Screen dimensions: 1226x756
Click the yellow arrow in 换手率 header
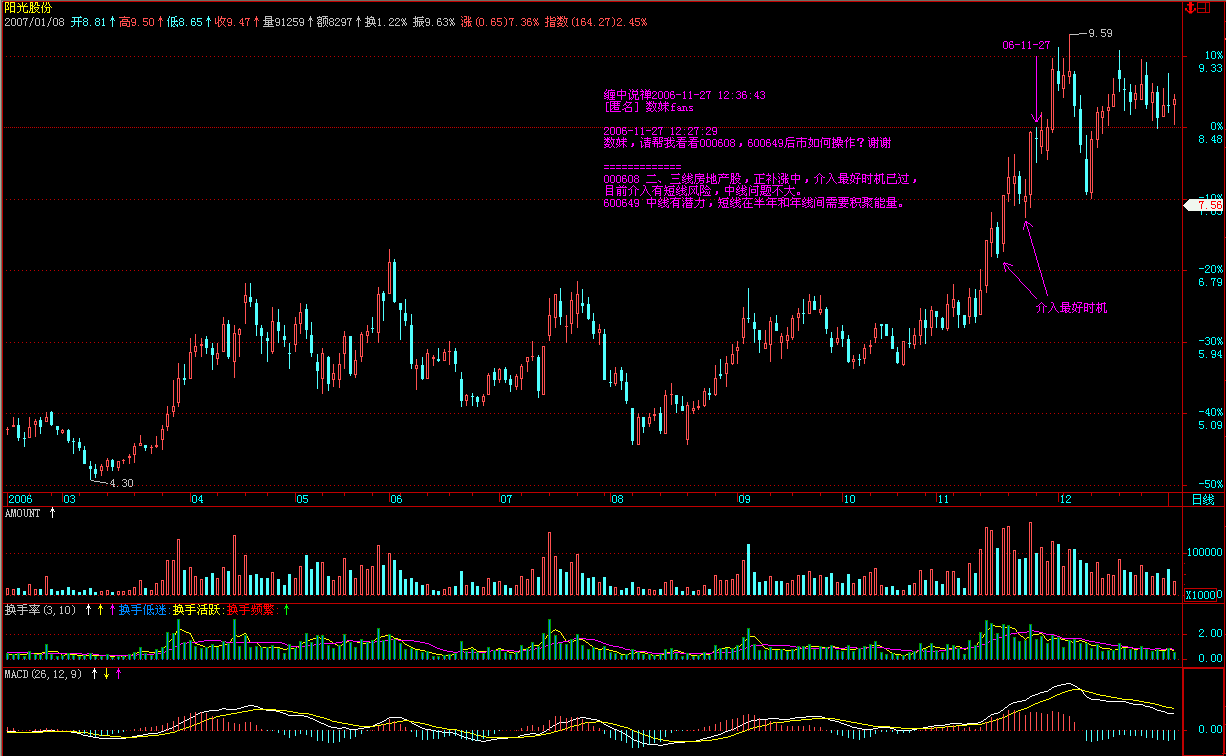(100, 609)
